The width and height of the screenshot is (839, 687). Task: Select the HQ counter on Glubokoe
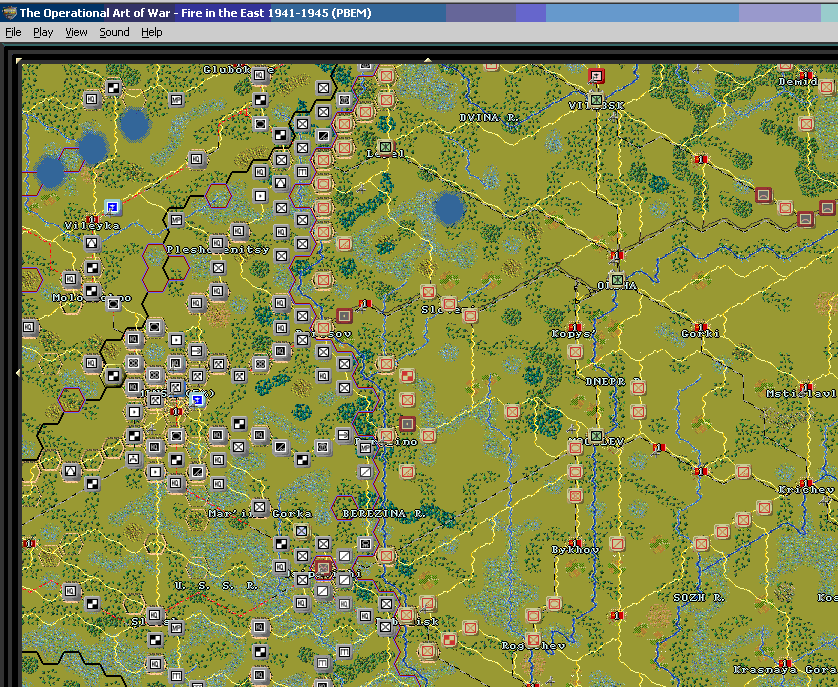260,75
